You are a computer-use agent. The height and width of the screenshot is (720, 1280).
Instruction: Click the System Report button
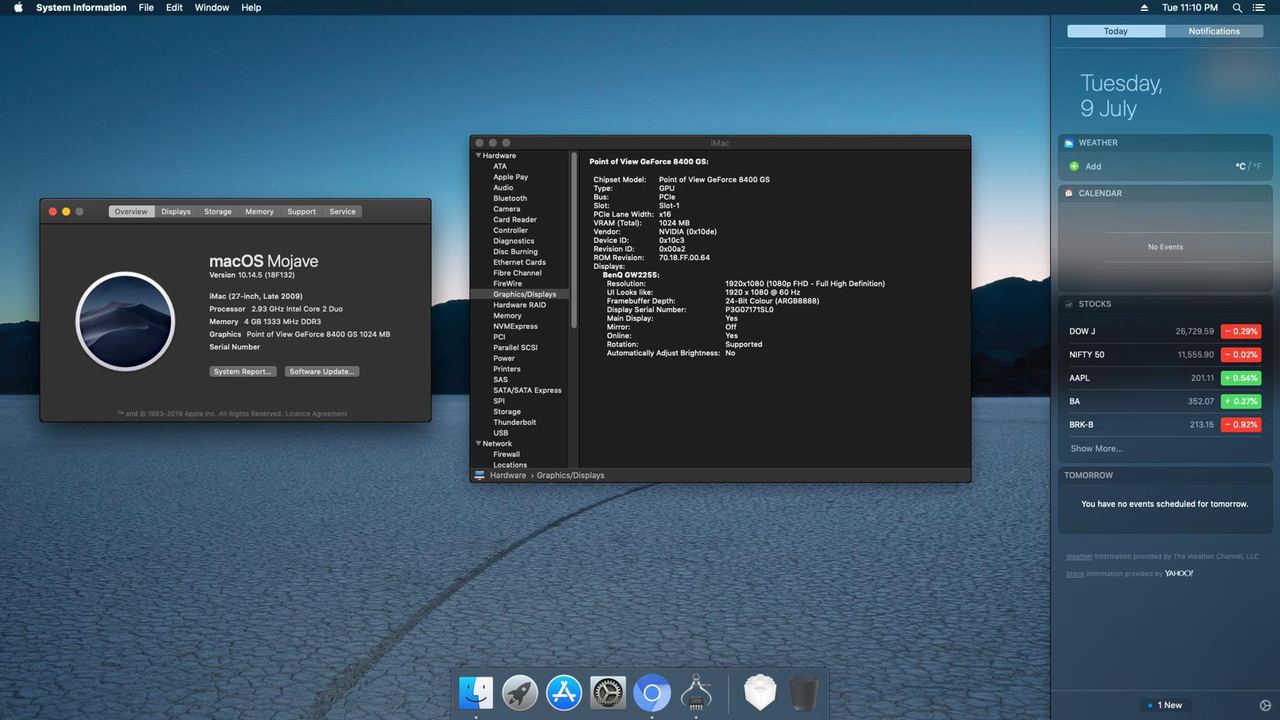243,372
